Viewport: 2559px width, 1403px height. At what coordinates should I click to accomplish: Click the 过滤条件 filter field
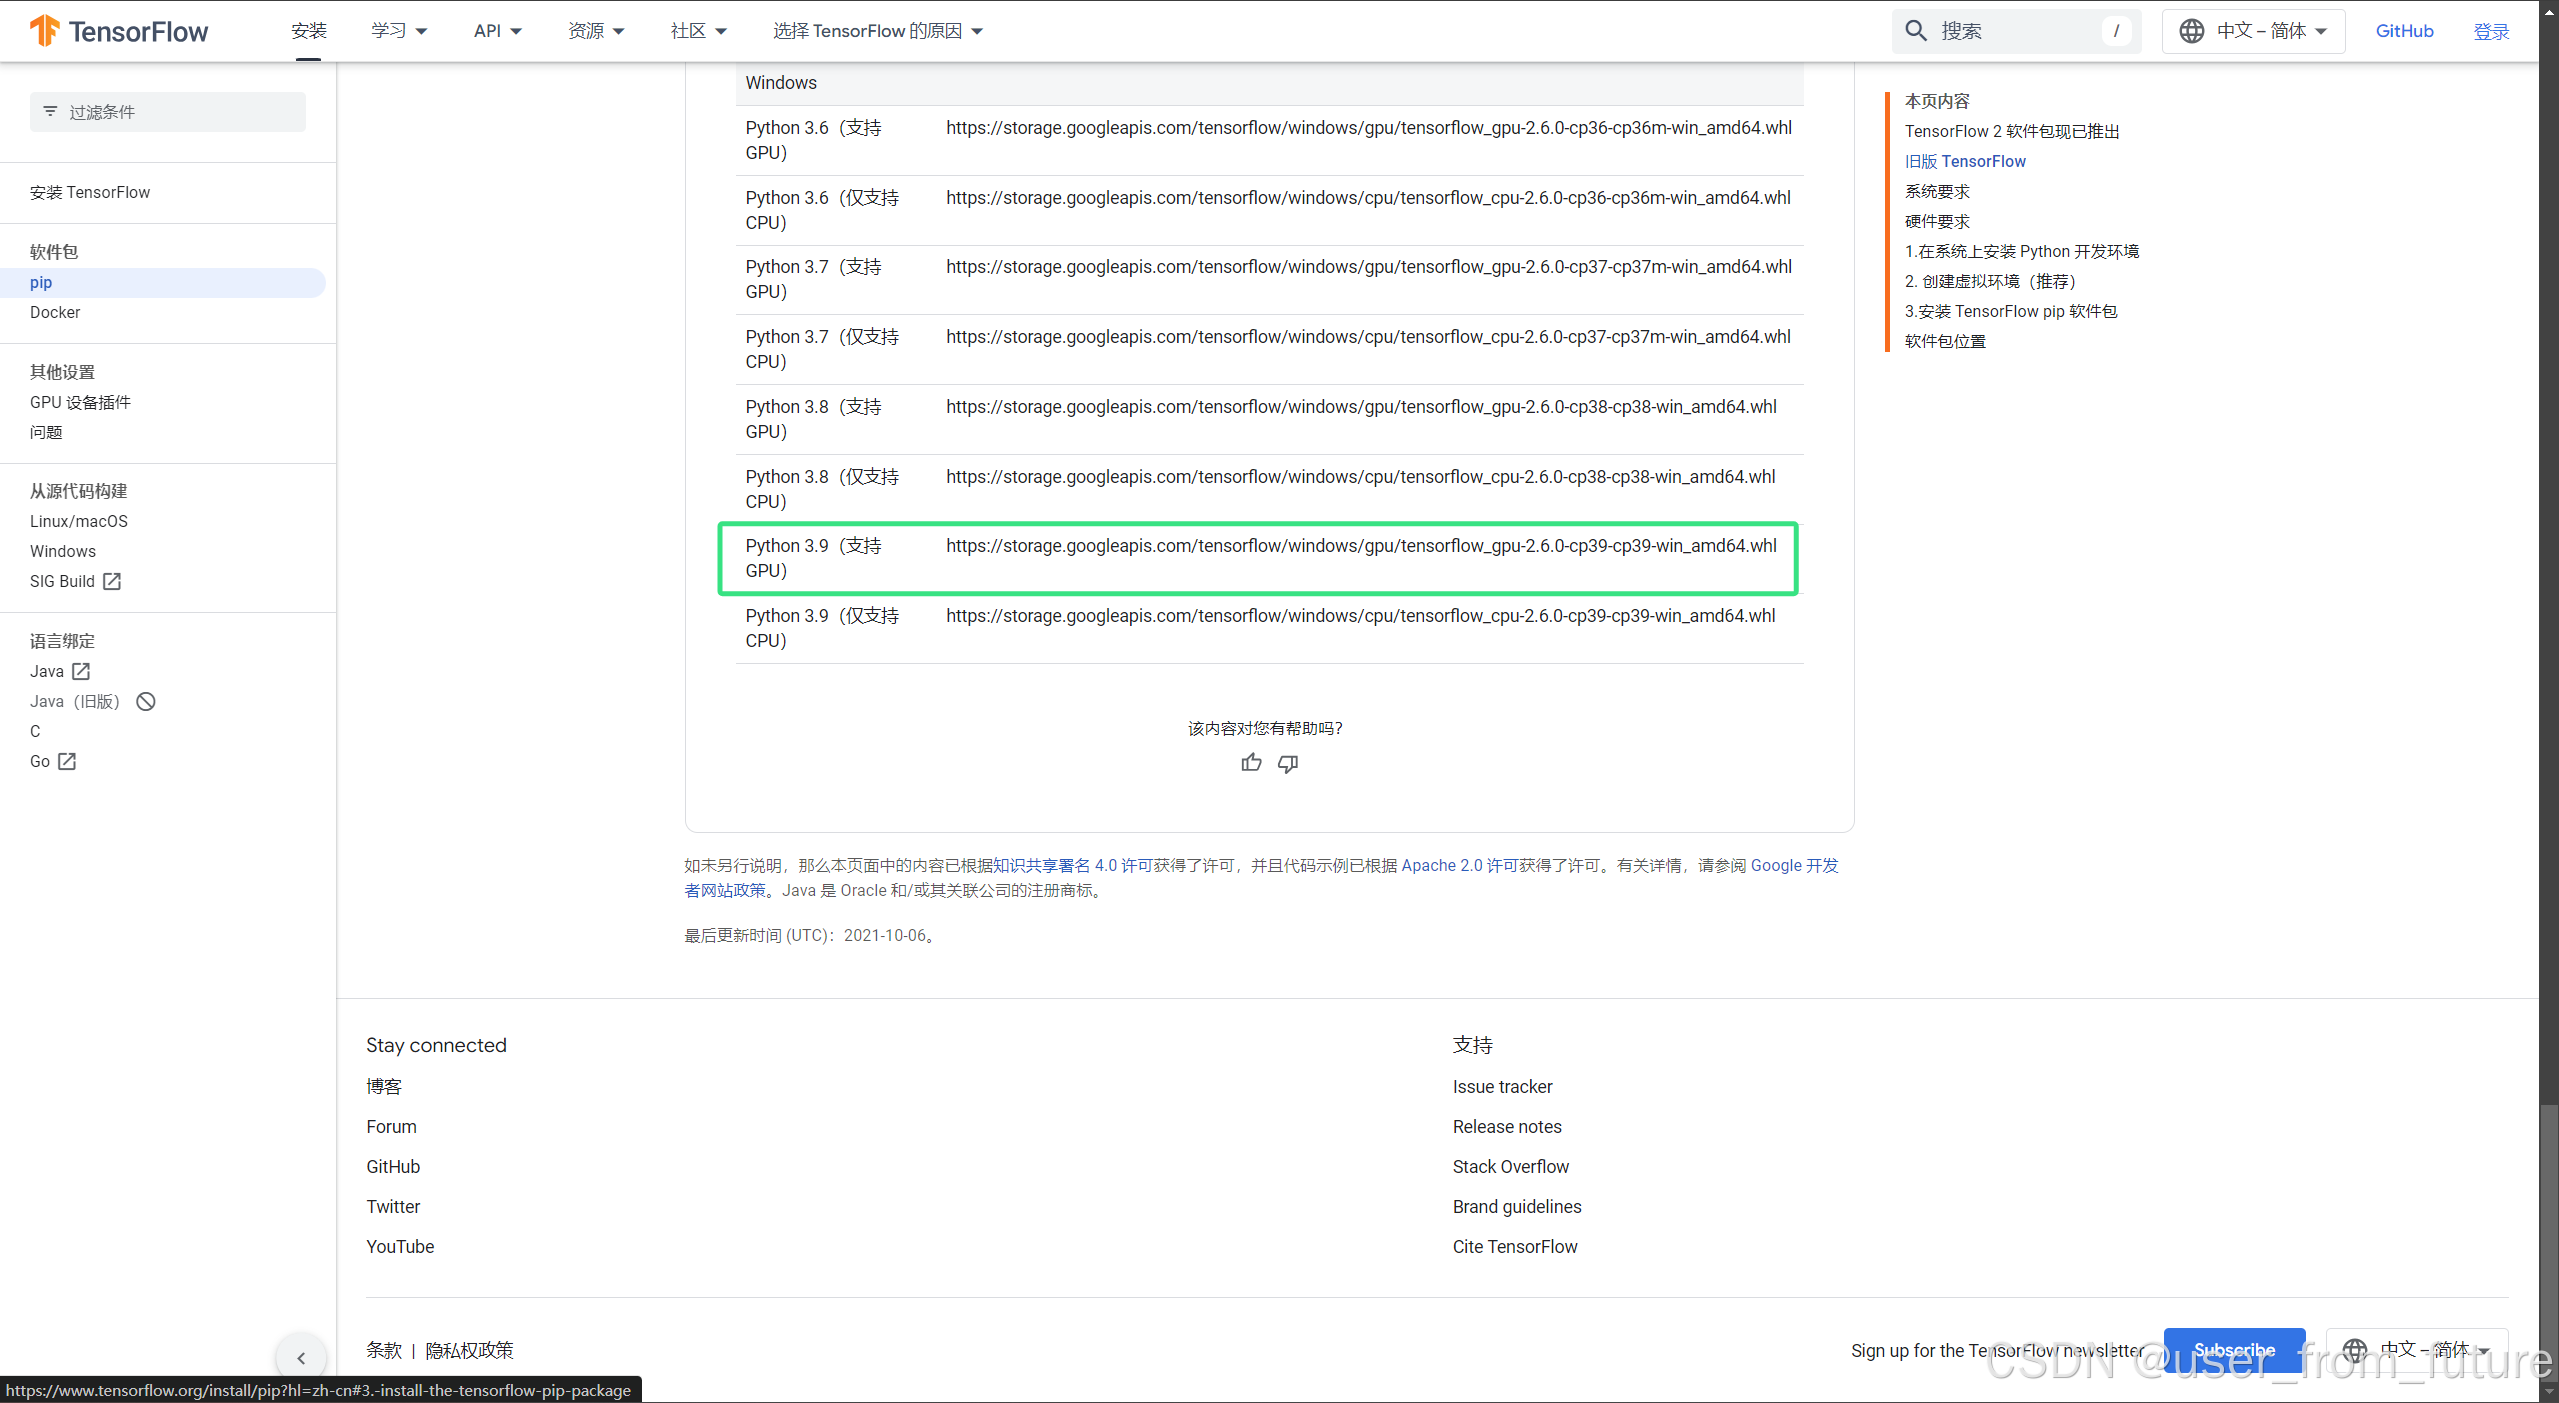[168, 112]
